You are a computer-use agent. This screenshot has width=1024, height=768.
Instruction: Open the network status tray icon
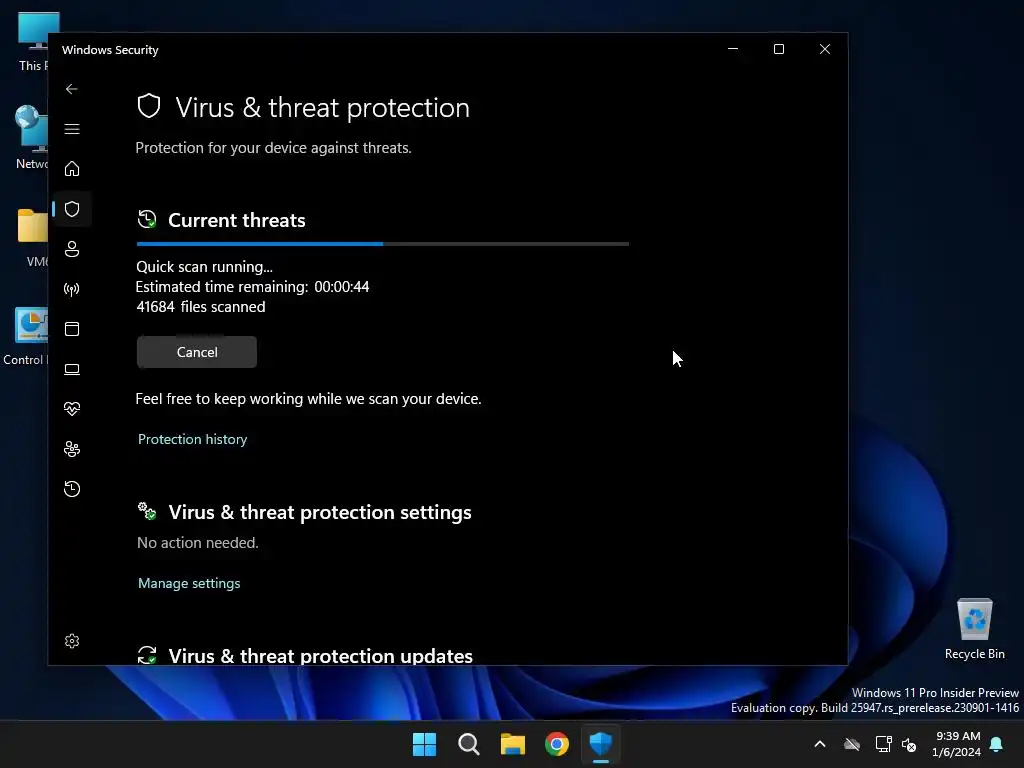click(x=884, y=744)
